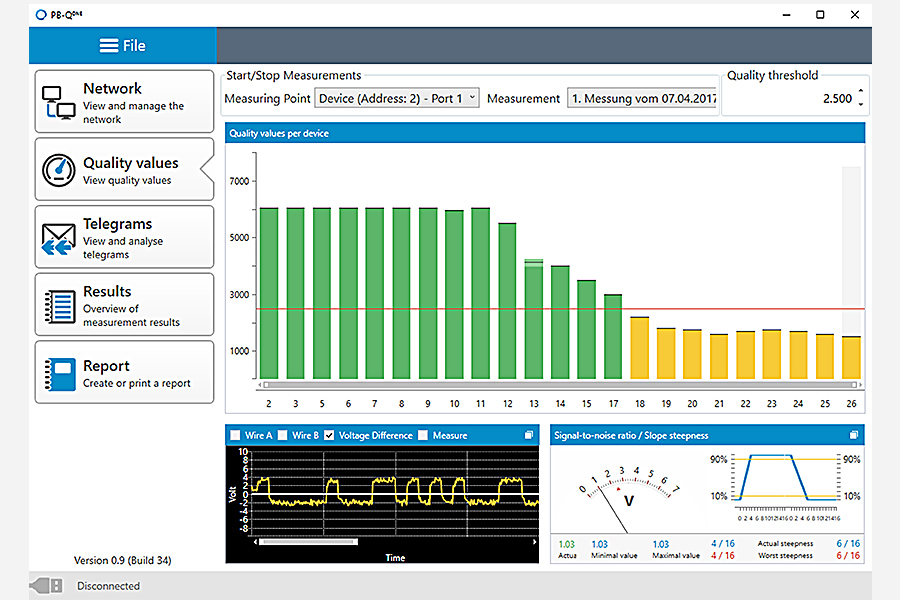Toggle the Measure checkbox

pos(423,435)
